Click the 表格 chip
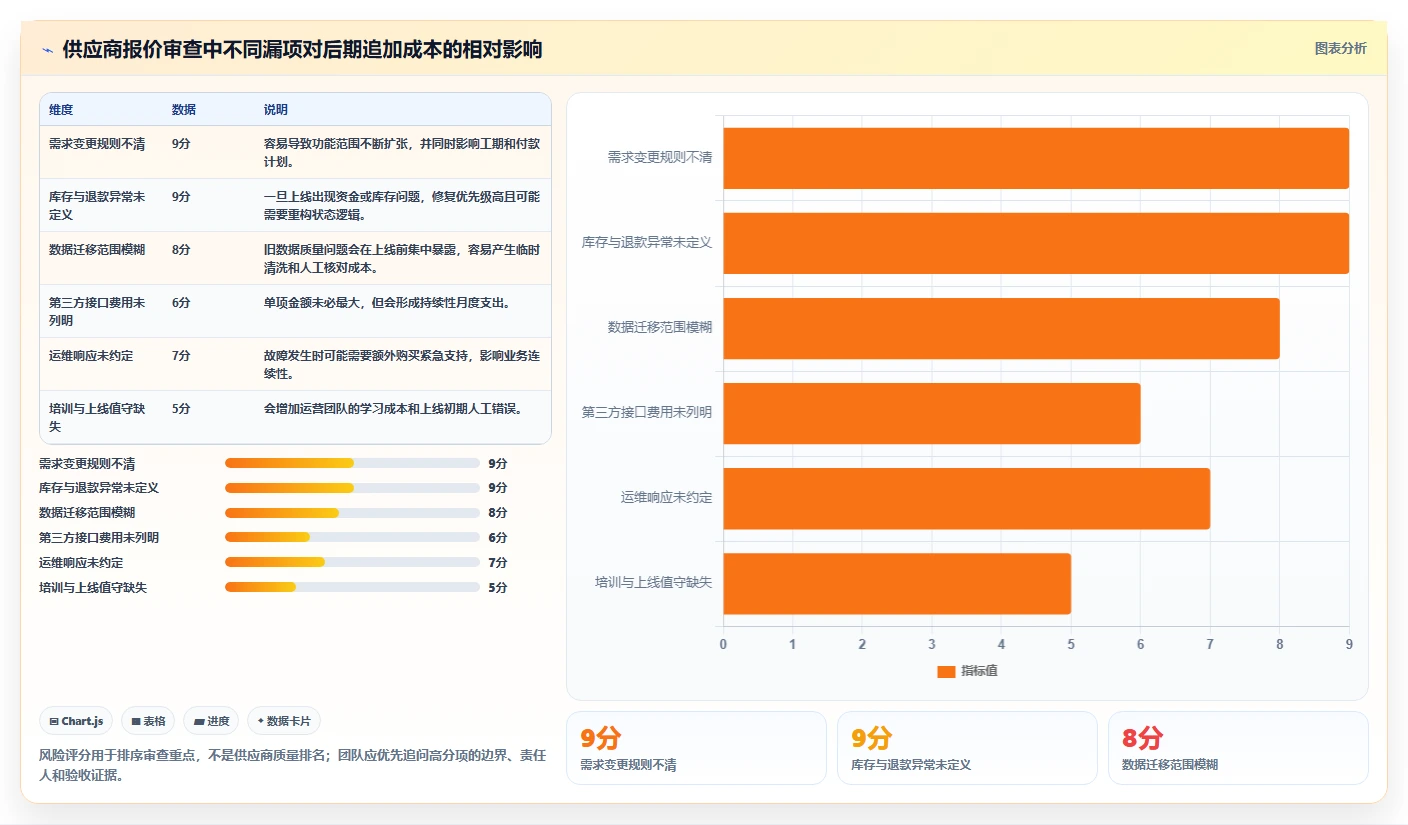Image resolution: width=1408 pixels, height=825 pixels. [x=148, y=721]
